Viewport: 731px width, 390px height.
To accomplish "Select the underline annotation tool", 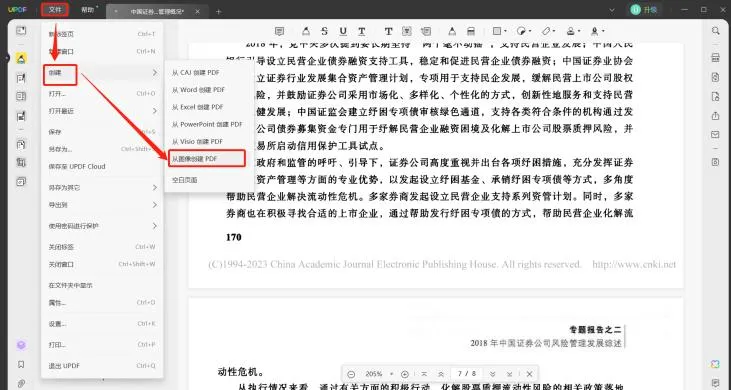I will pyautogui.click(x=343, y=31).
